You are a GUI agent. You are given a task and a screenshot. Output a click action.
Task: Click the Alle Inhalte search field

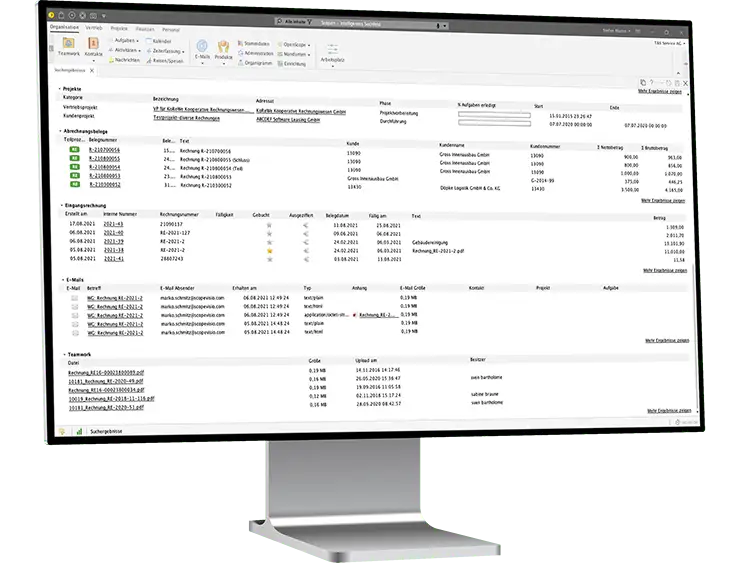pyautogui.click(x=361, y=23)
